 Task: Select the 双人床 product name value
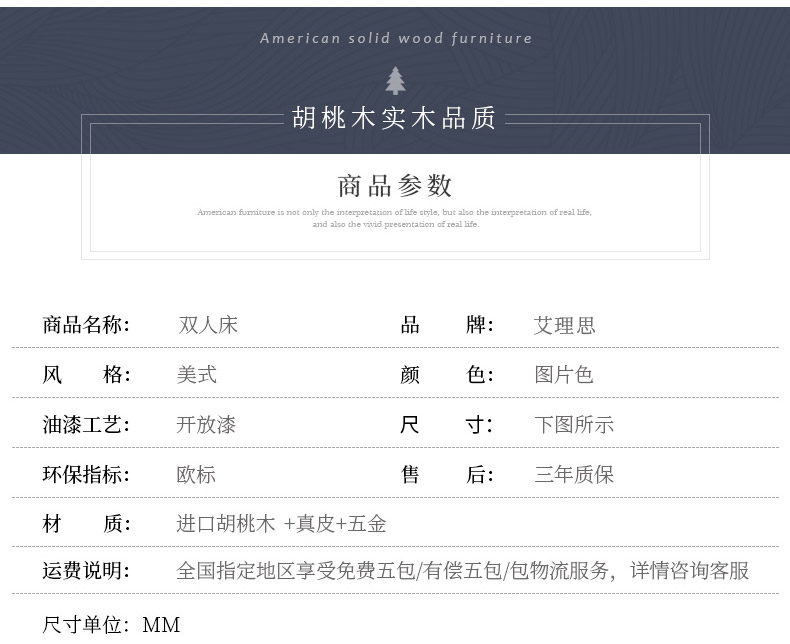(x=208, y=325)
